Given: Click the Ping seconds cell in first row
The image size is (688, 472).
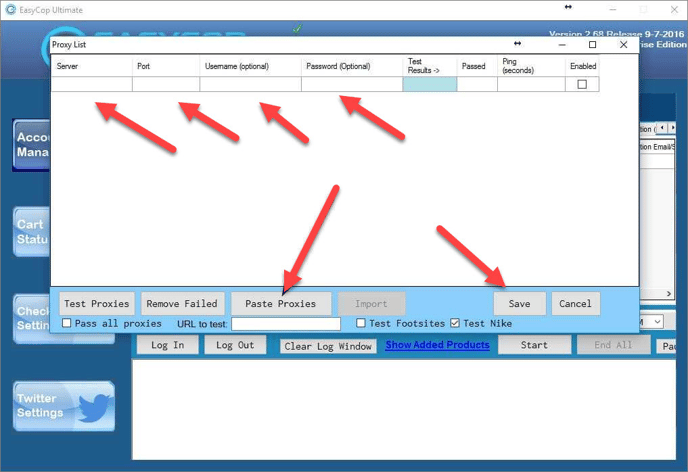Looking at the screenshot, I should pos(531,84).
